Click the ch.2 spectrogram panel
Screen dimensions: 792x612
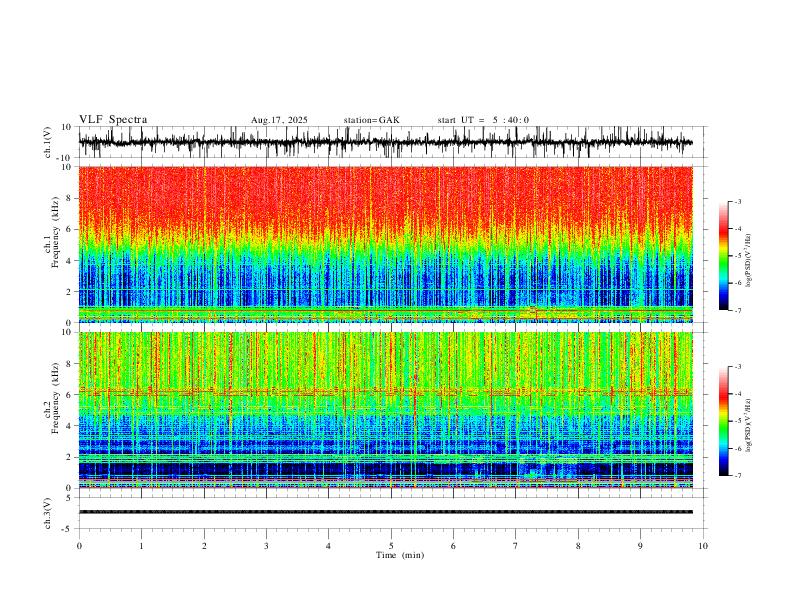click(386, 410)
